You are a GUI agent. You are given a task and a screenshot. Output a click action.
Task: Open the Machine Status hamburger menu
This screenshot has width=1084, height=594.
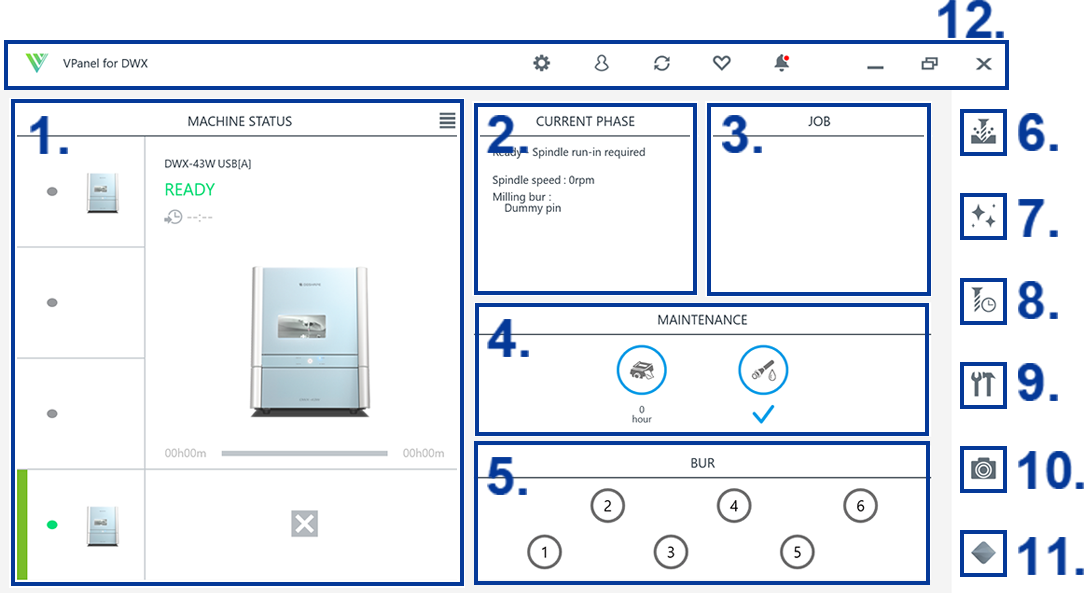(x=447, y=121)
